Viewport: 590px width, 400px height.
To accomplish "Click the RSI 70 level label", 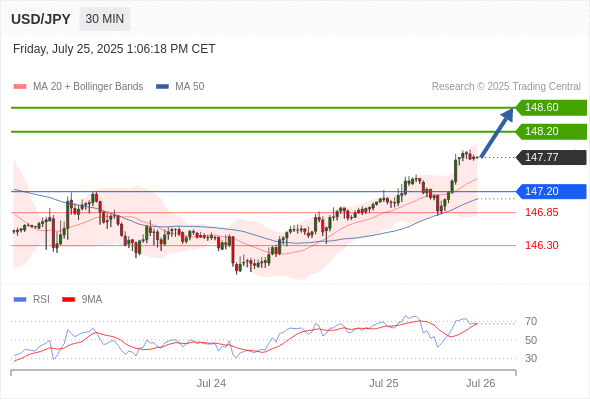I will (x=531, y=321).
